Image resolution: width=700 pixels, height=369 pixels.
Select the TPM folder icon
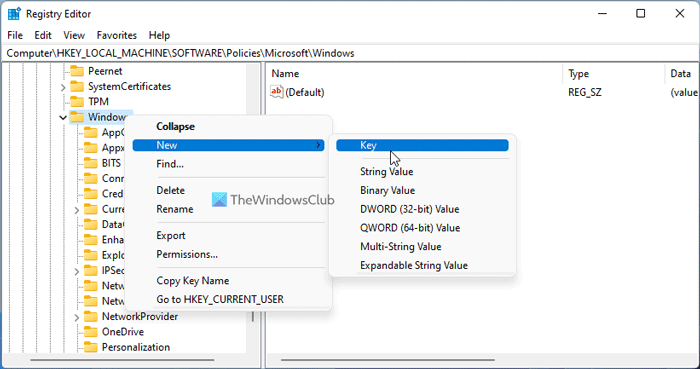click(x=77, y=101)
